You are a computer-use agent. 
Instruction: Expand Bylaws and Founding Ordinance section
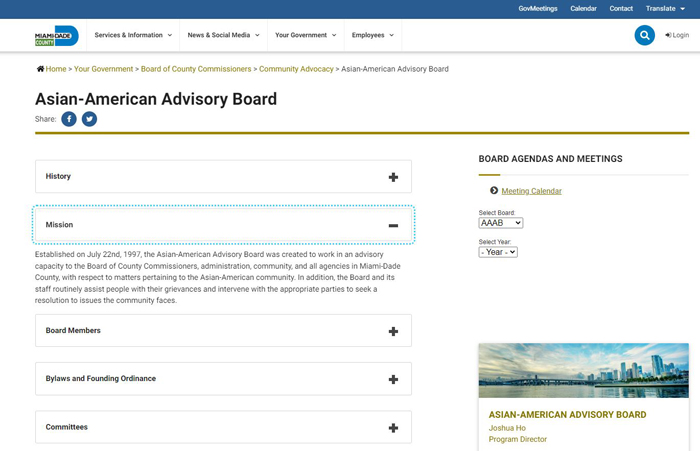click(x=223, y=379)
